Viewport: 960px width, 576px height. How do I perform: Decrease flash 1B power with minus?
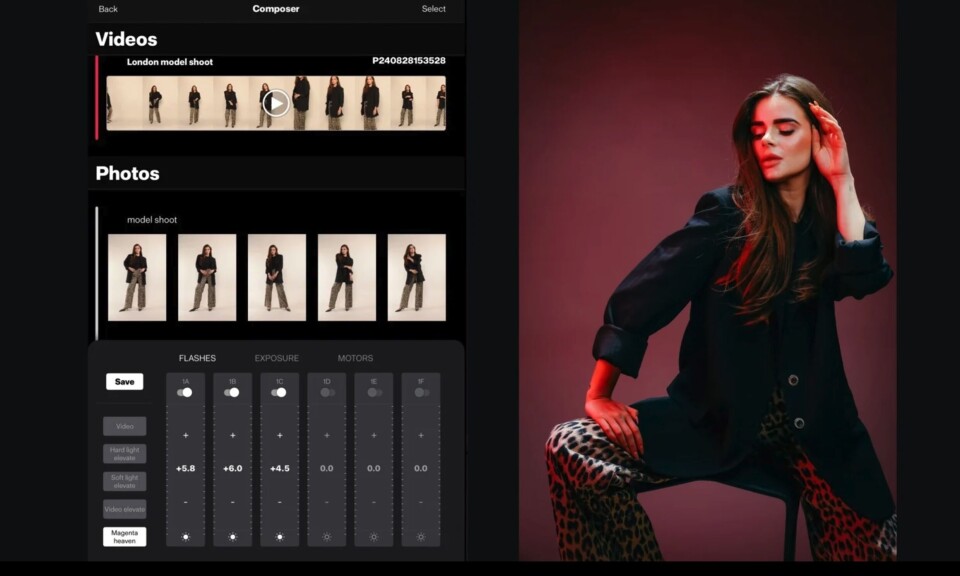(x=232, y=502)
